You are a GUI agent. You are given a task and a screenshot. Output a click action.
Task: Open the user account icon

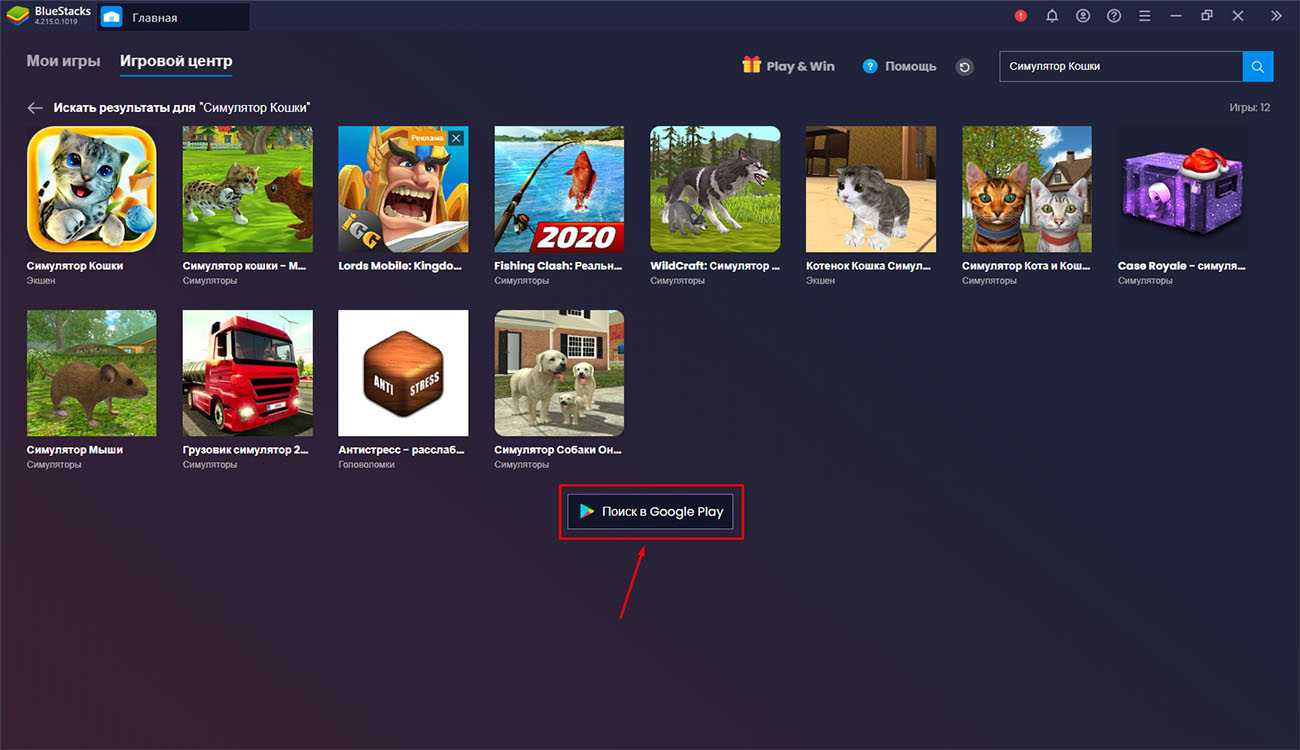click(1083, 16)
